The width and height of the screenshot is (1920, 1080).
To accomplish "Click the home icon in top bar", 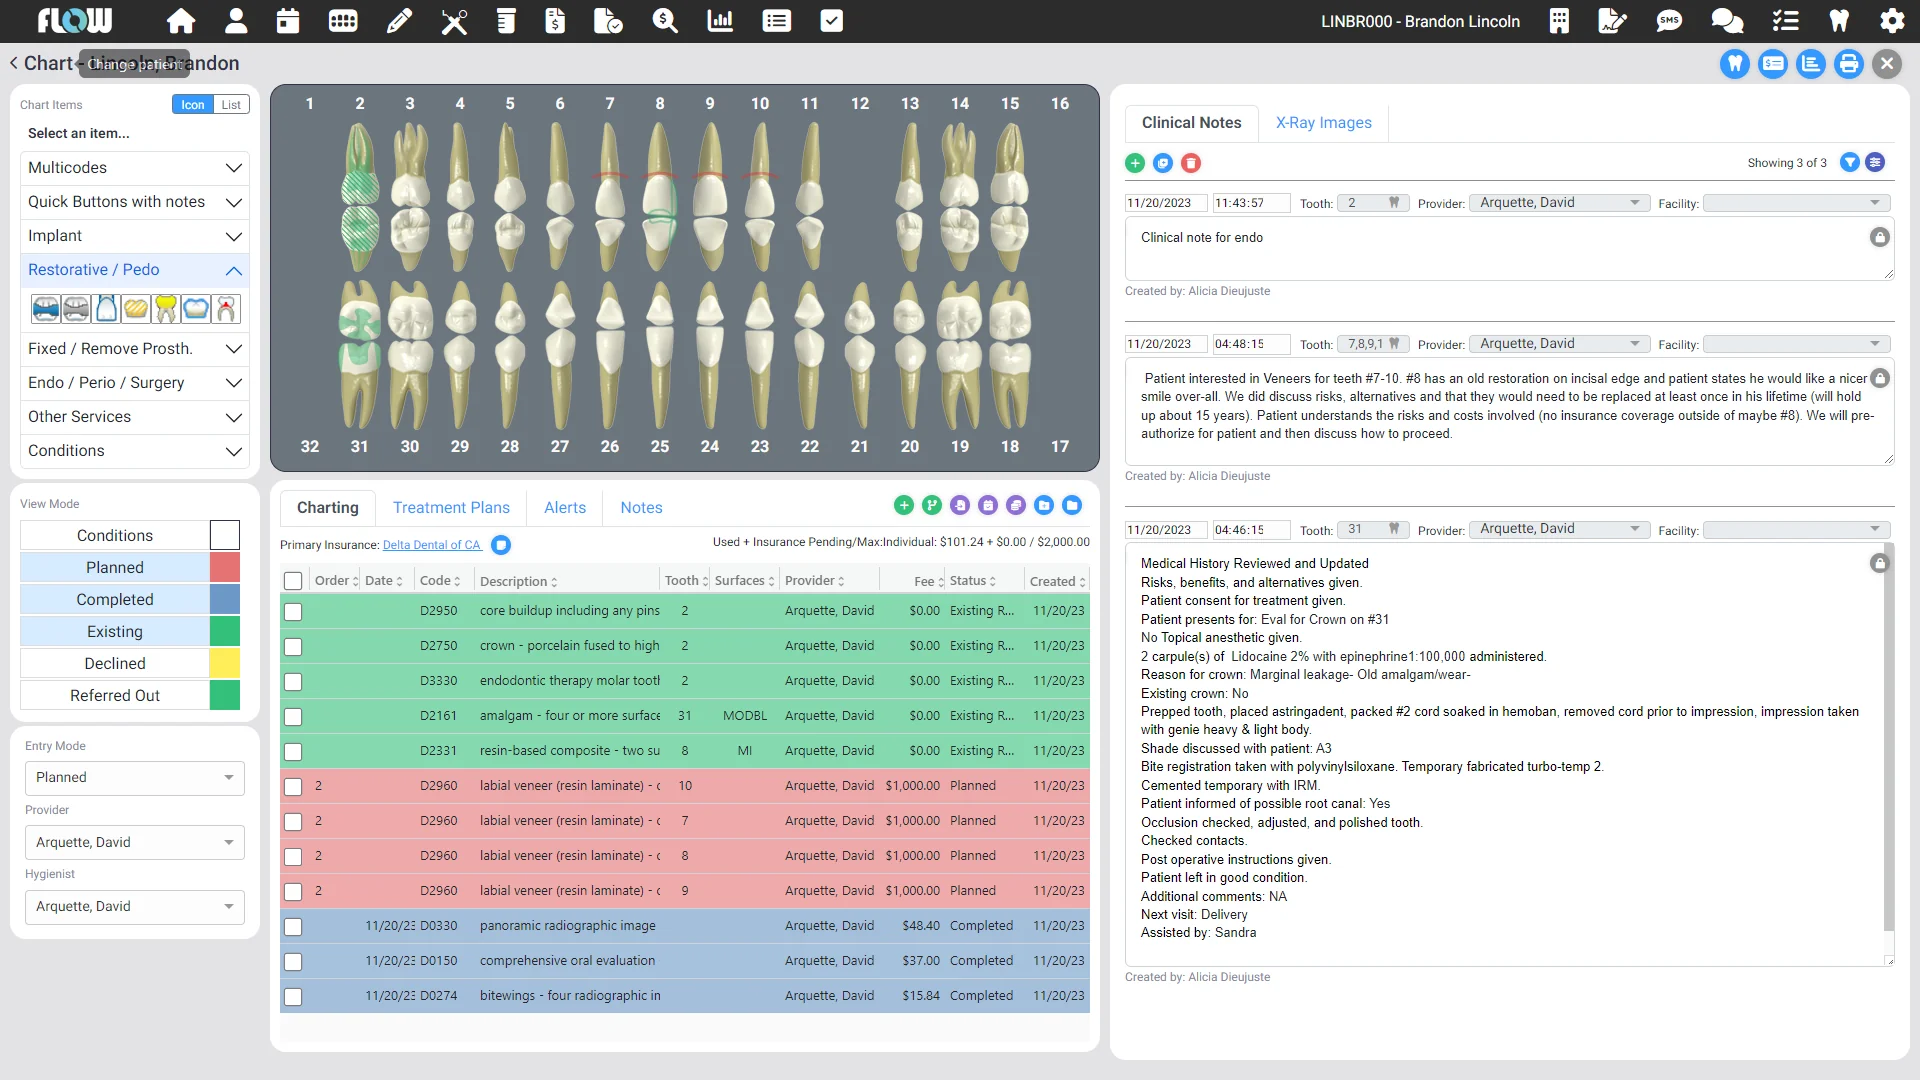I will (181, 21).
